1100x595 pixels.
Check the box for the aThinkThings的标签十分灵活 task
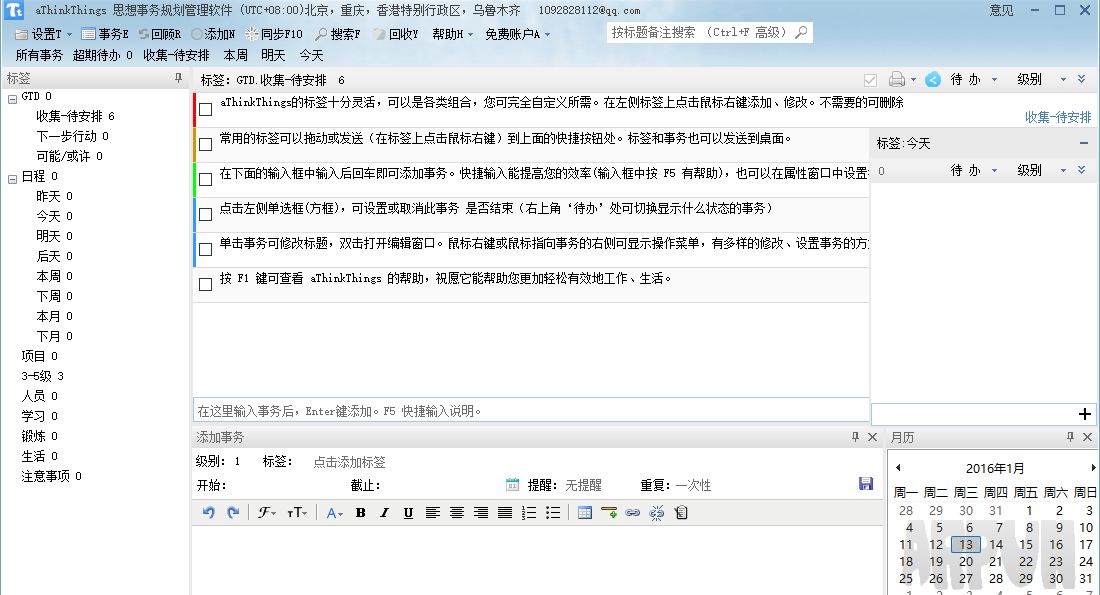[206, 109]
